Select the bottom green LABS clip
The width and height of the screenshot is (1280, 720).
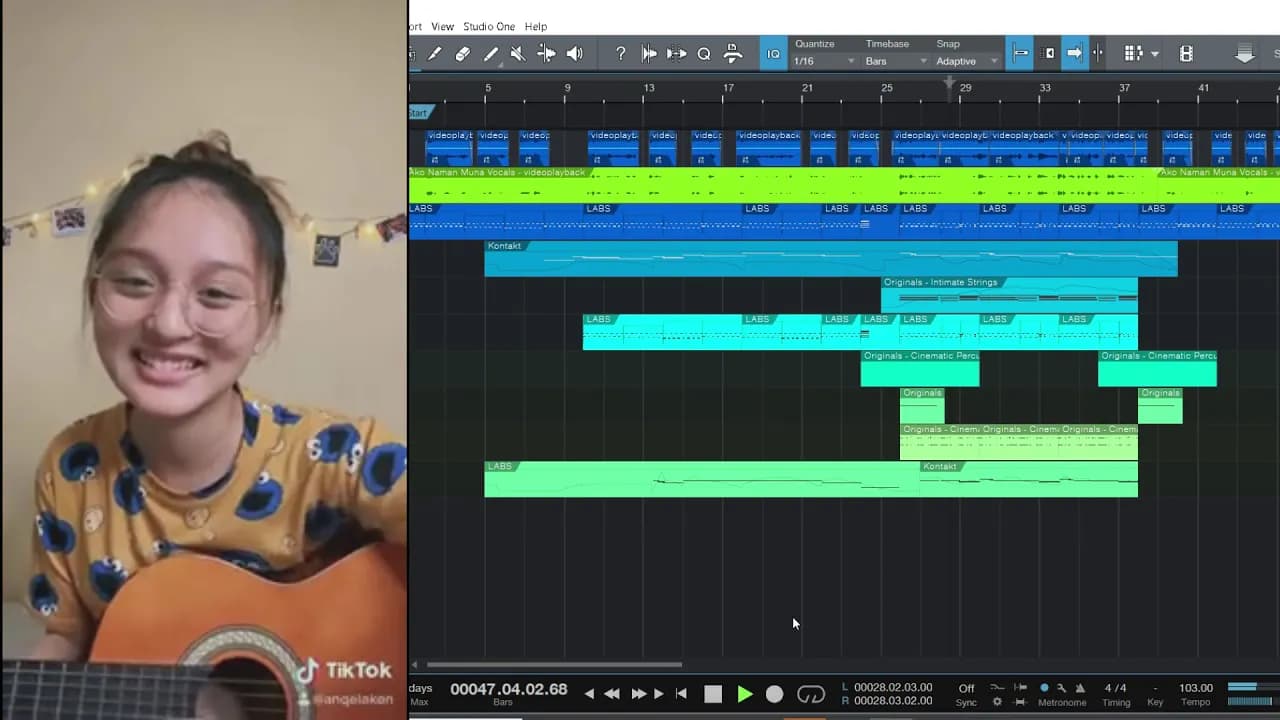click(702, 479)
